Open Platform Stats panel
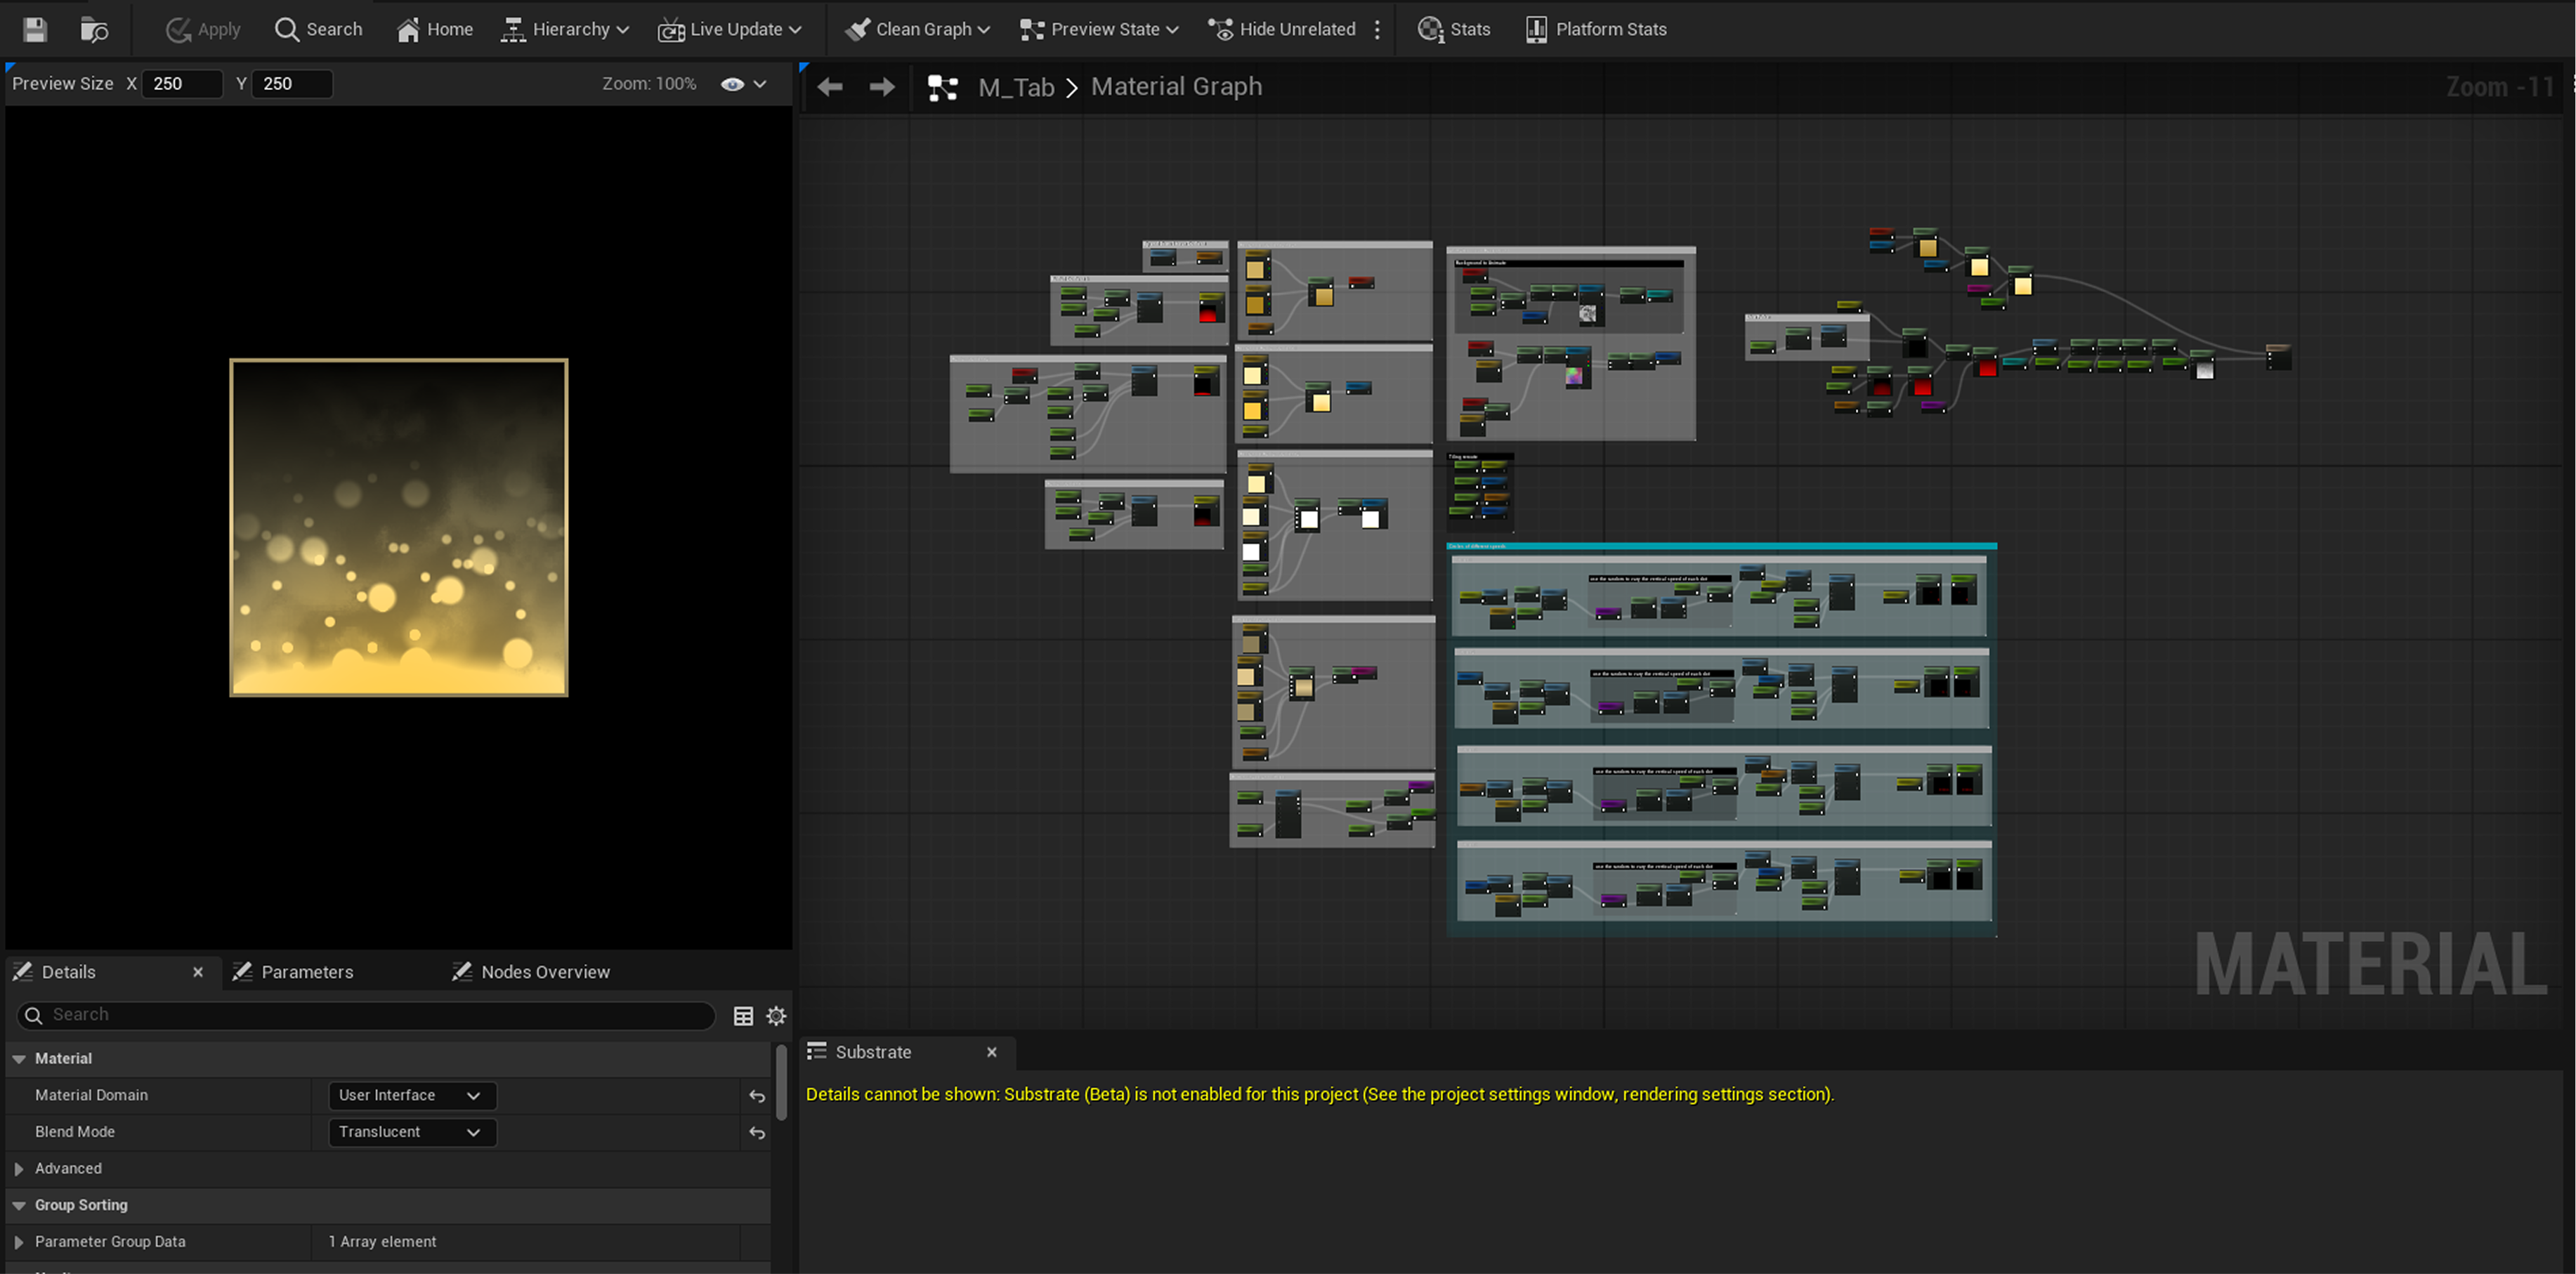 [1596, 29]
